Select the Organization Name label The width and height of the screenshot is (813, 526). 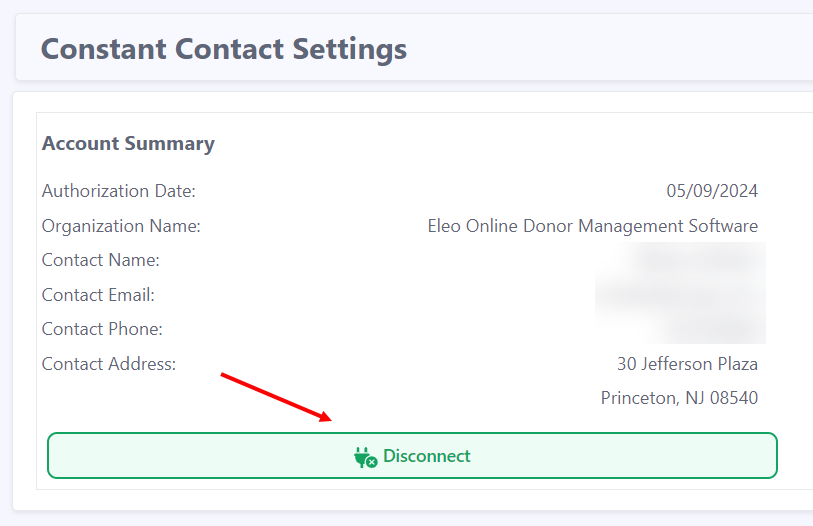121,226
